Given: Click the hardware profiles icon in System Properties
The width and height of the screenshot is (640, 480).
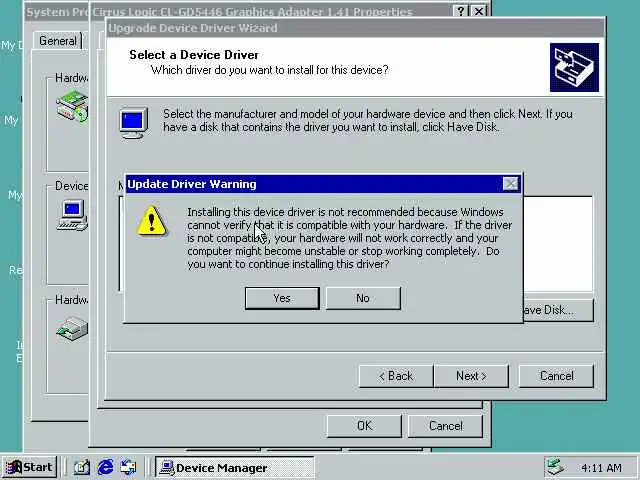Looking at the screenshot, I should (x=72, y=328).
